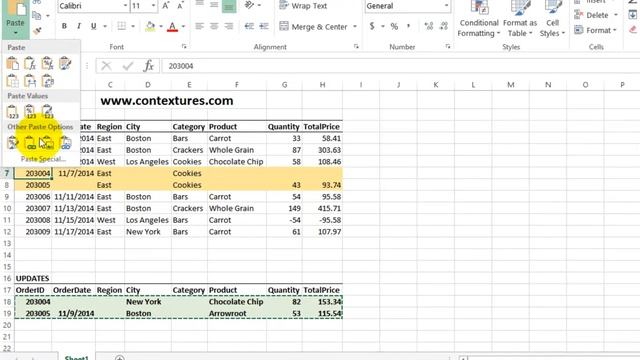Click the Paste option in Paste gallery

13,64
